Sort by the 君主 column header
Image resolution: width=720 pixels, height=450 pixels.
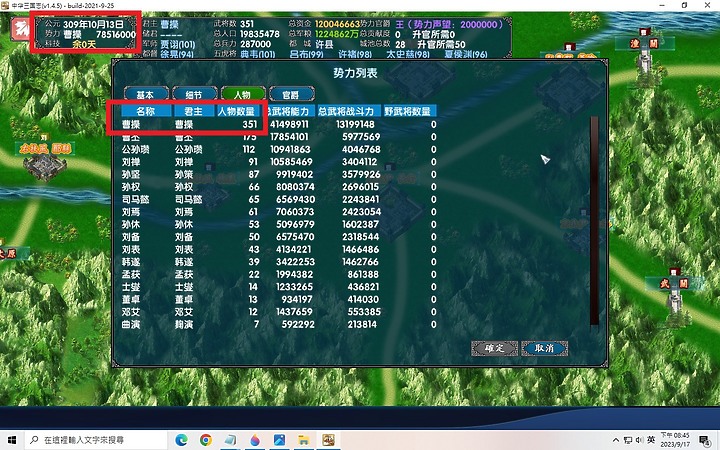point(194,111)
